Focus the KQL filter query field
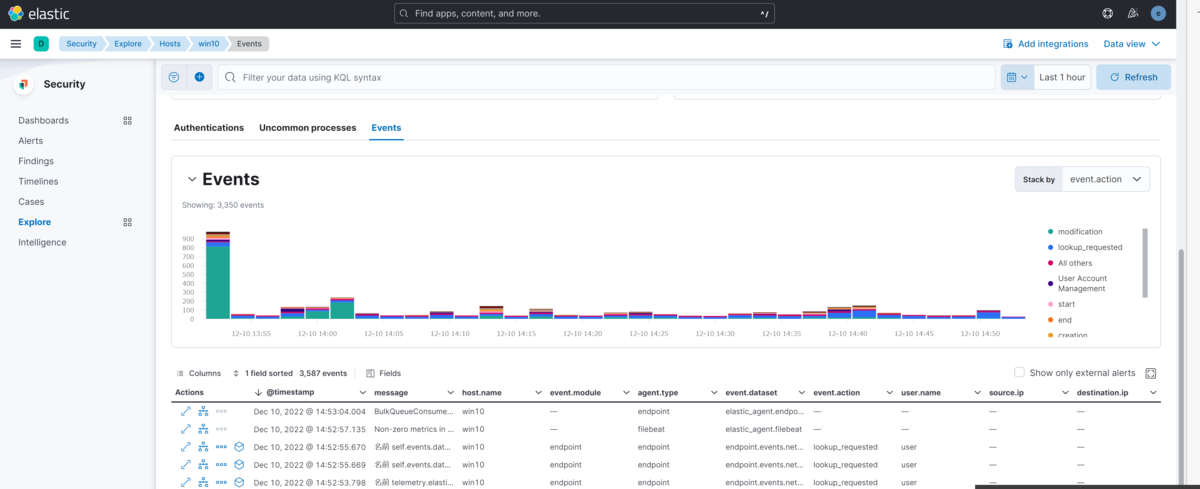1200x489 pixels. pos(605,77)
